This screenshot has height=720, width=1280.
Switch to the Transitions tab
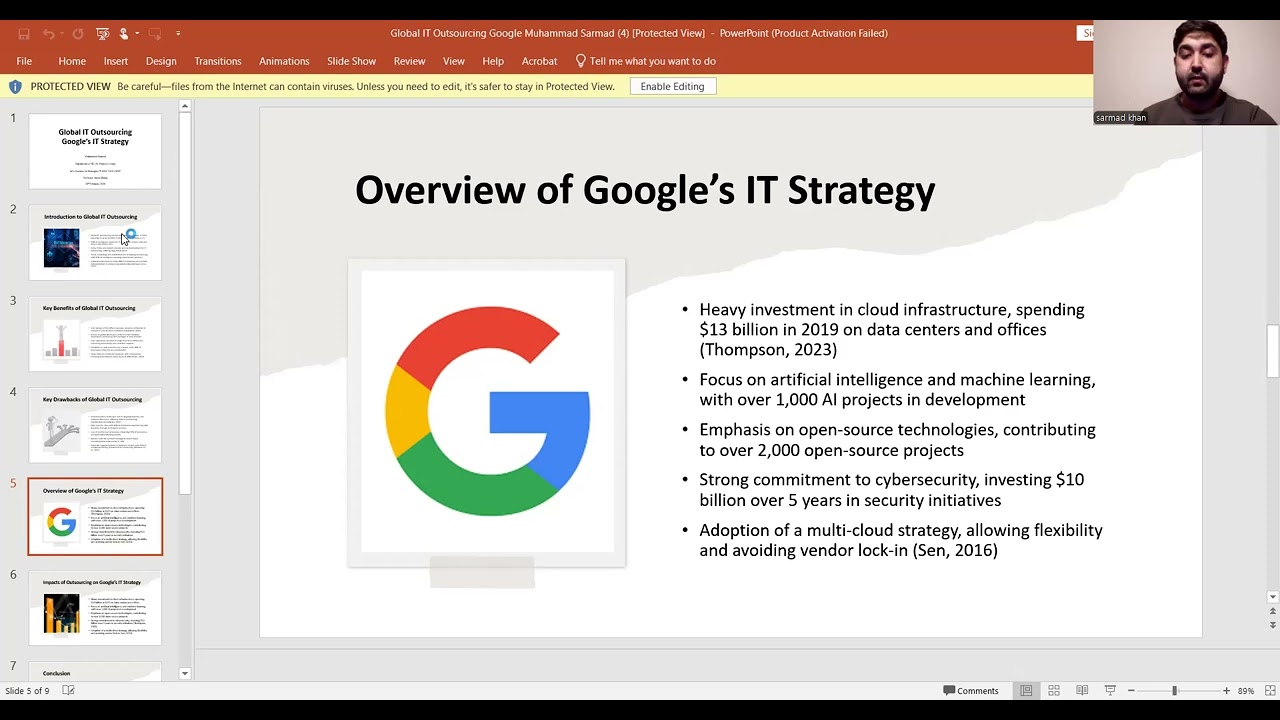click(x=218, y=61)
